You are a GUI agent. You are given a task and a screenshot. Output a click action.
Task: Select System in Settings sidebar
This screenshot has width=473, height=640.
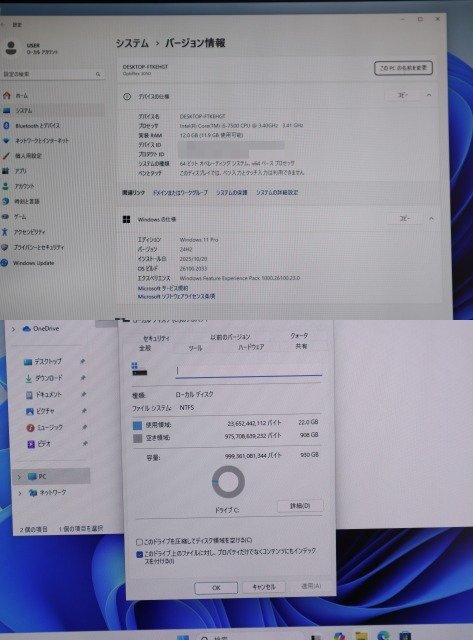coord(52,111)
